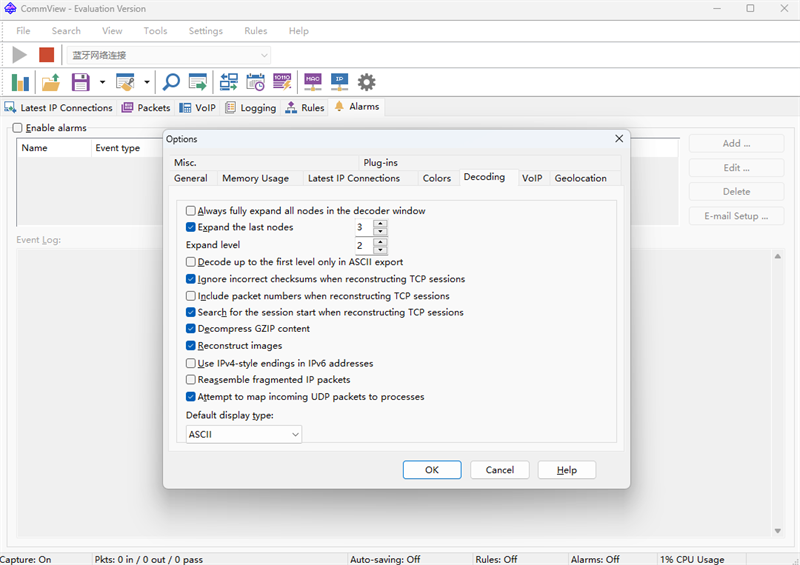The height and width of the screenshot is (565, 800).
Task: Toggle the Enable alarms checkbox
Action: coord(17,128)
